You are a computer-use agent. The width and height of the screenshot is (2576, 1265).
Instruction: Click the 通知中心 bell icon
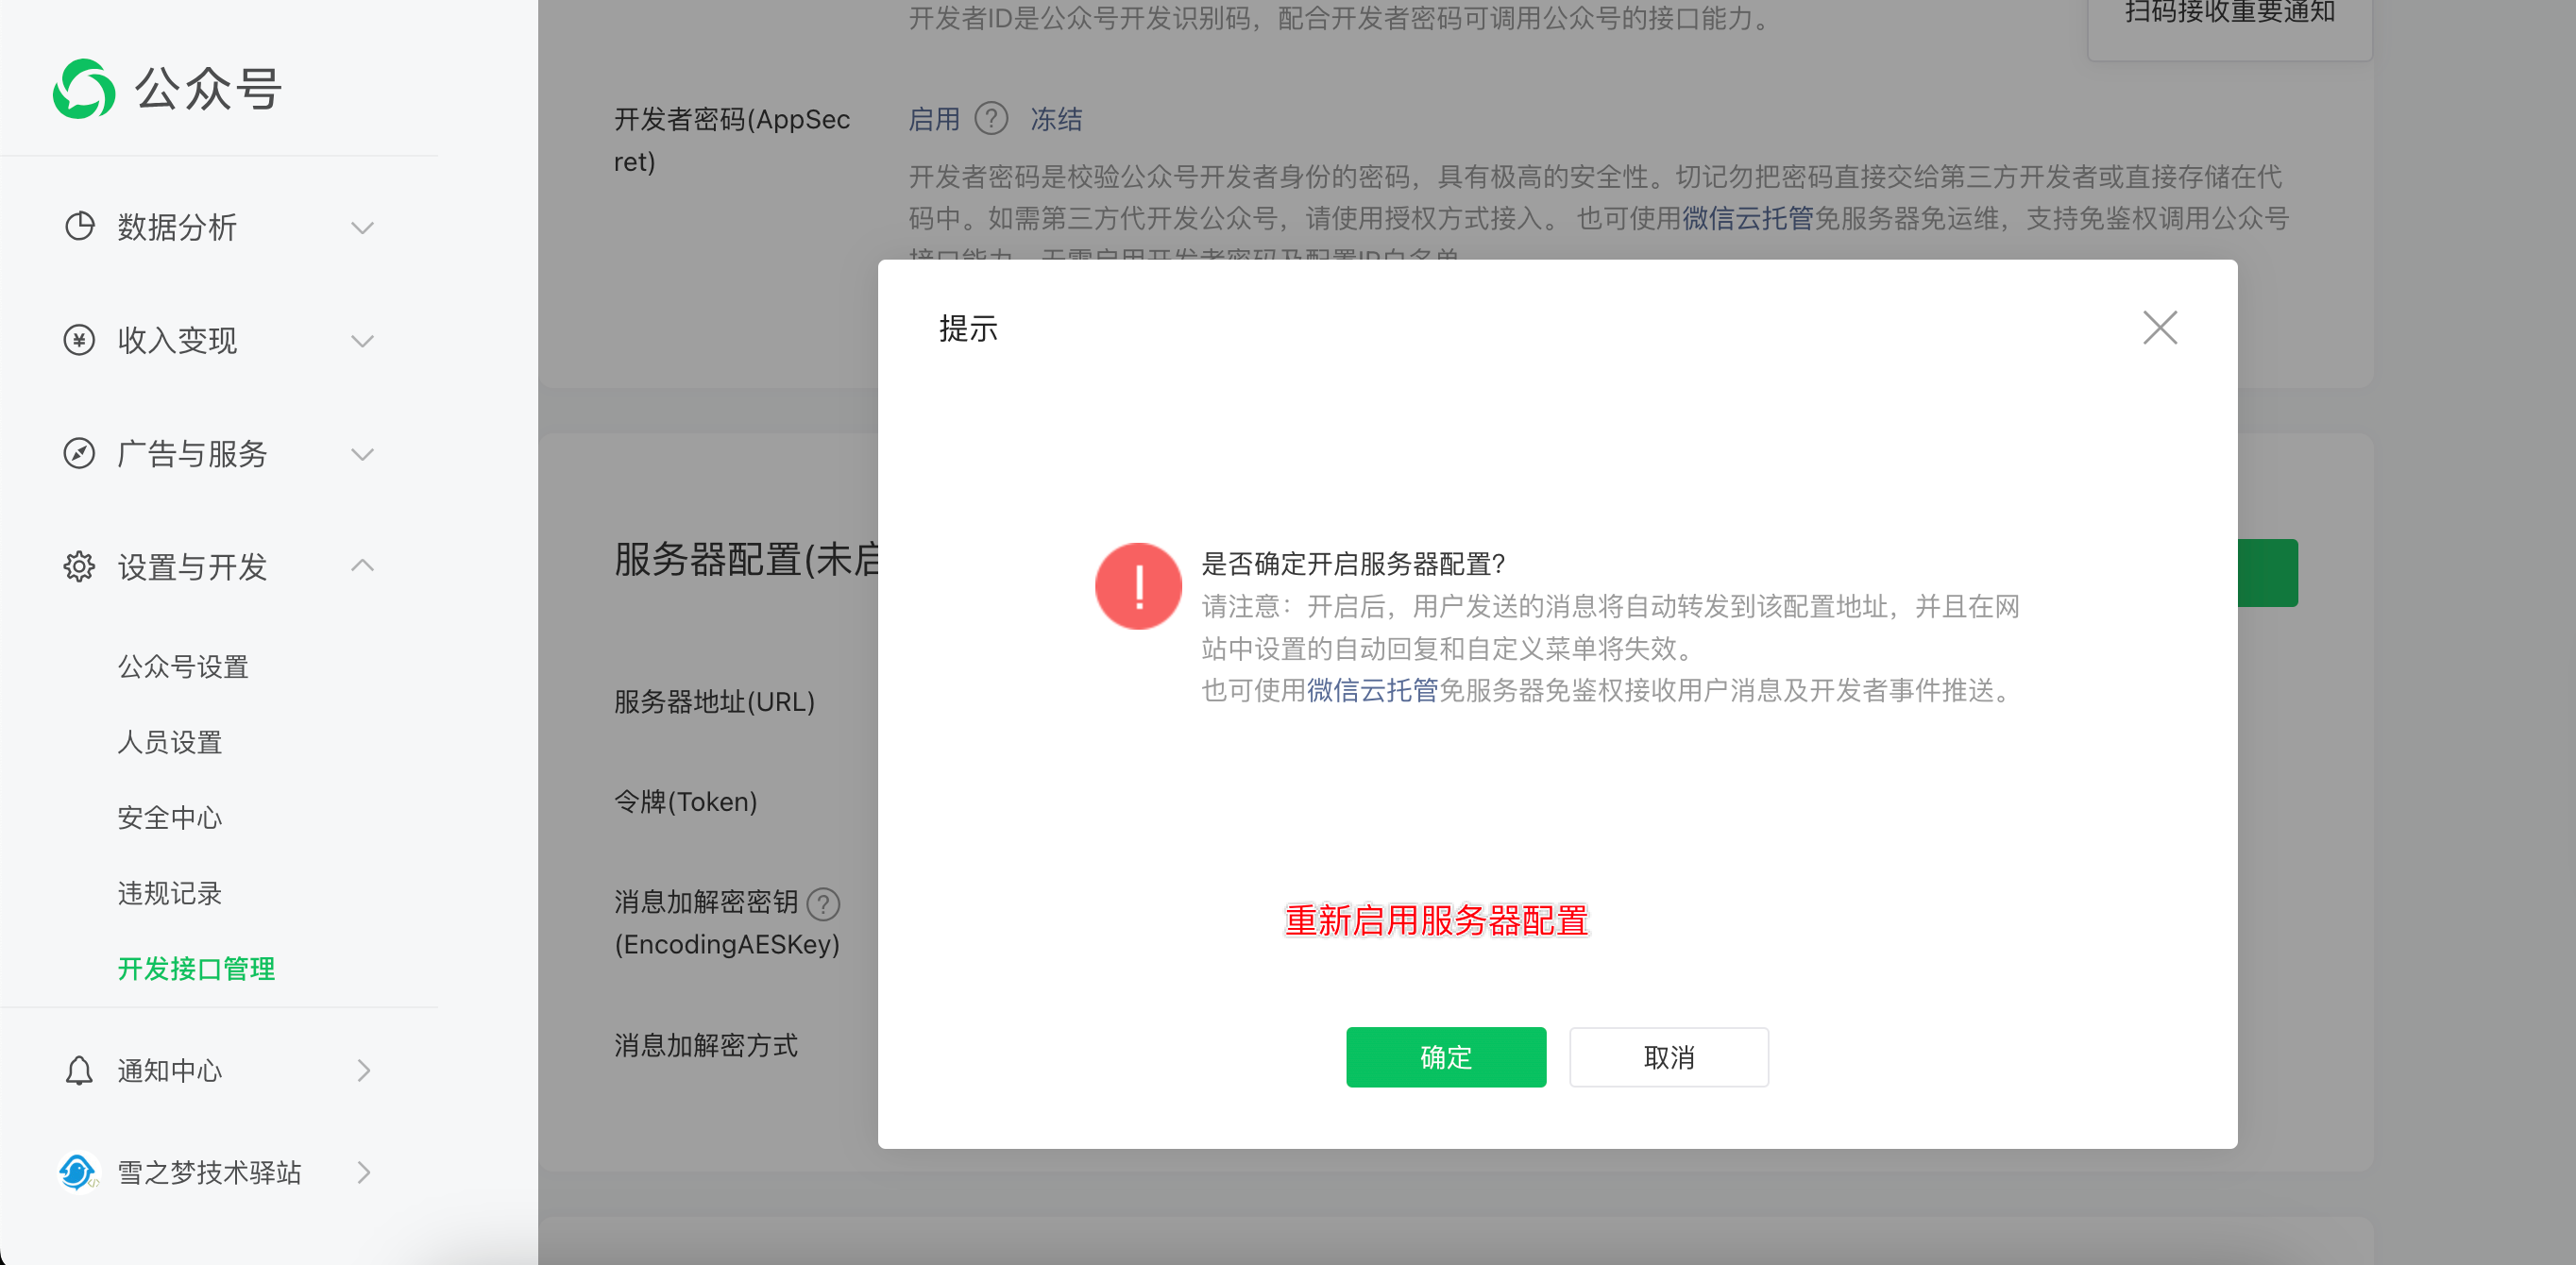[79, 1070]
